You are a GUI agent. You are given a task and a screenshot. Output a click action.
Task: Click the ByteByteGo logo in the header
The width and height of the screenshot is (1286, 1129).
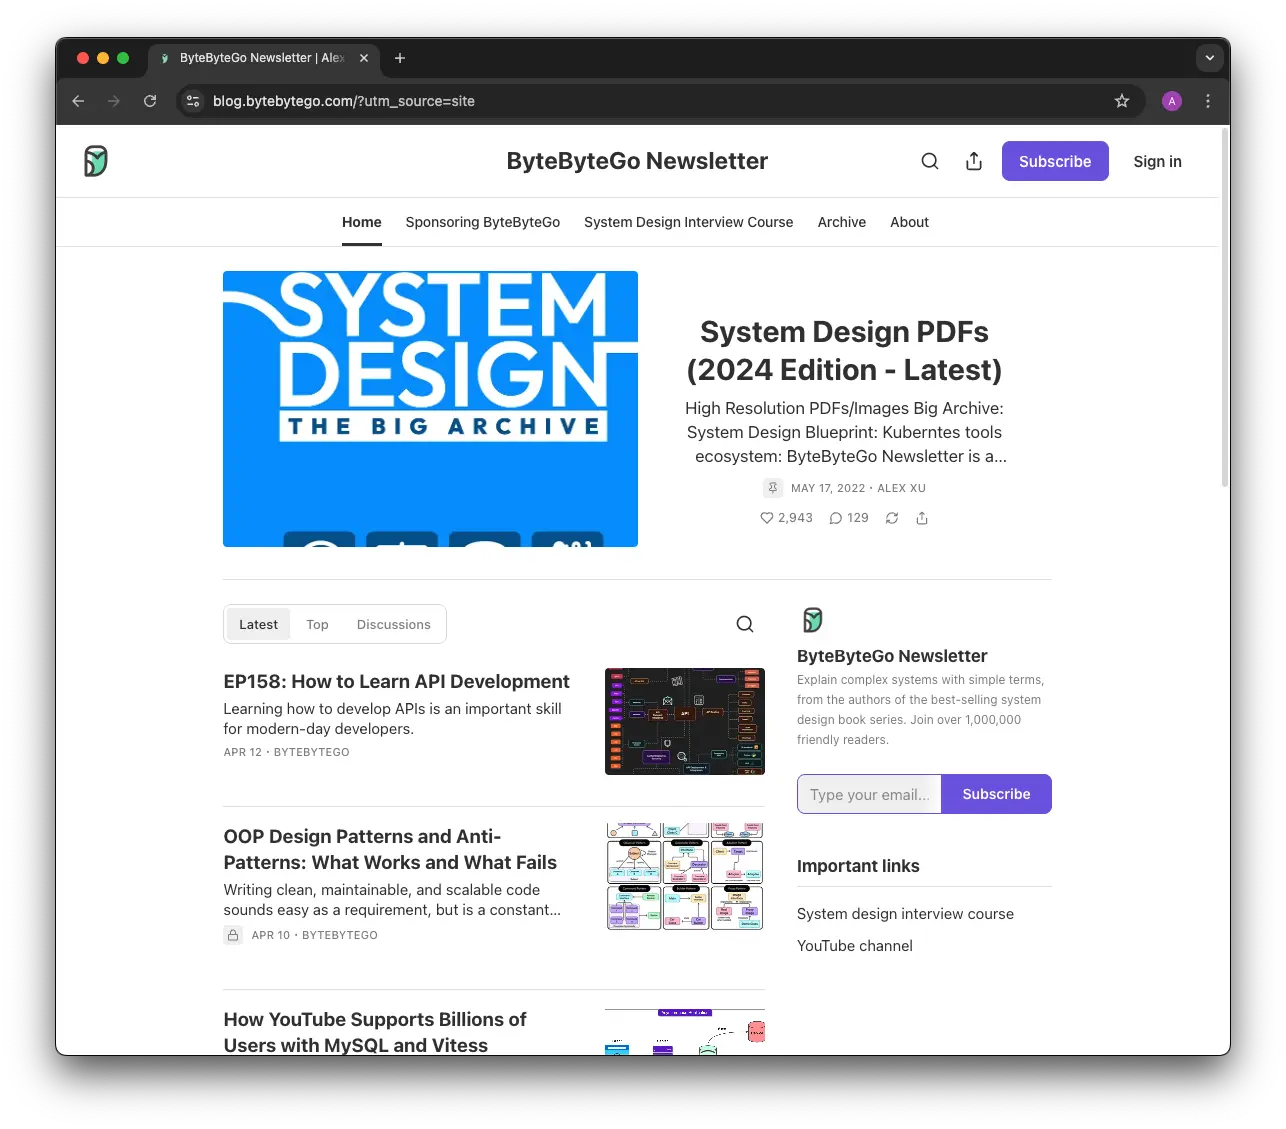pos(96,161)
